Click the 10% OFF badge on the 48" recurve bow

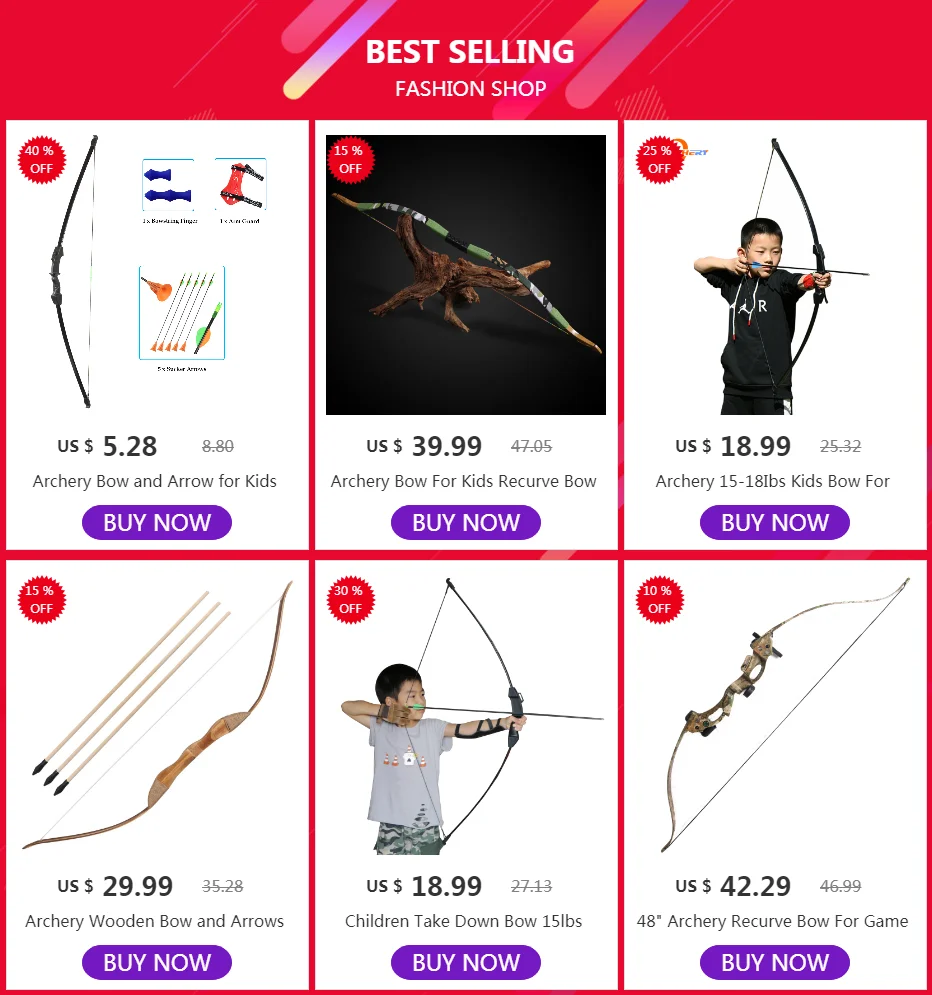coord(660,600)
